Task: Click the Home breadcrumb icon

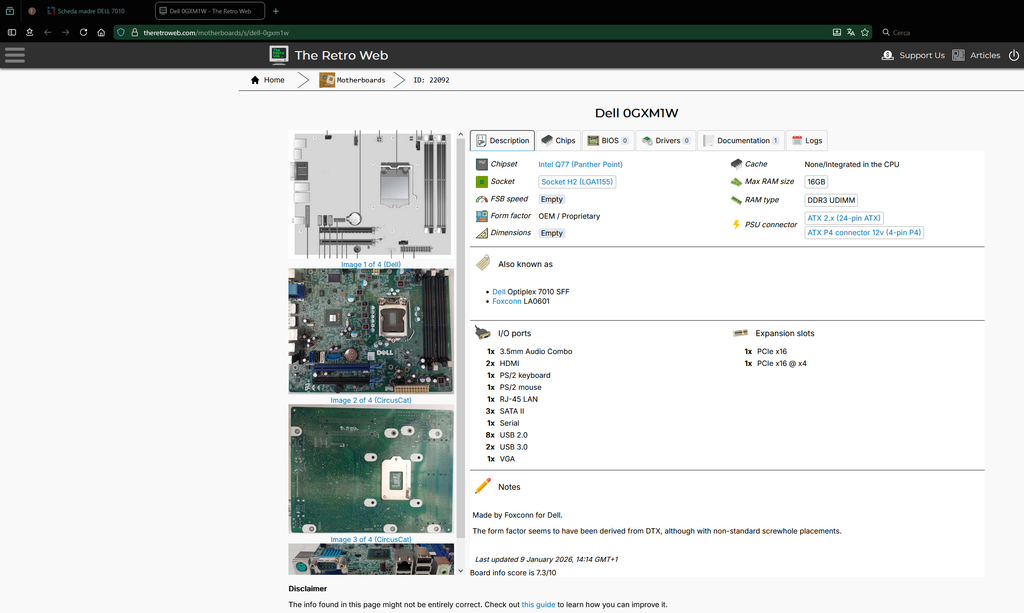Action: [255, 80]
